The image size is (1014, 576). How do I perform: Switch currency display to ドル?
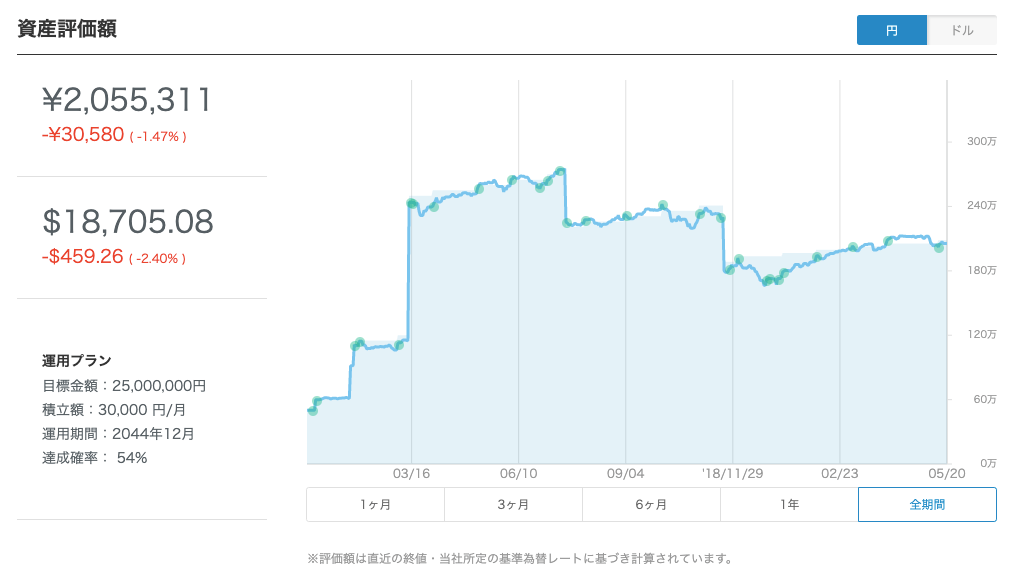[962, 31]
